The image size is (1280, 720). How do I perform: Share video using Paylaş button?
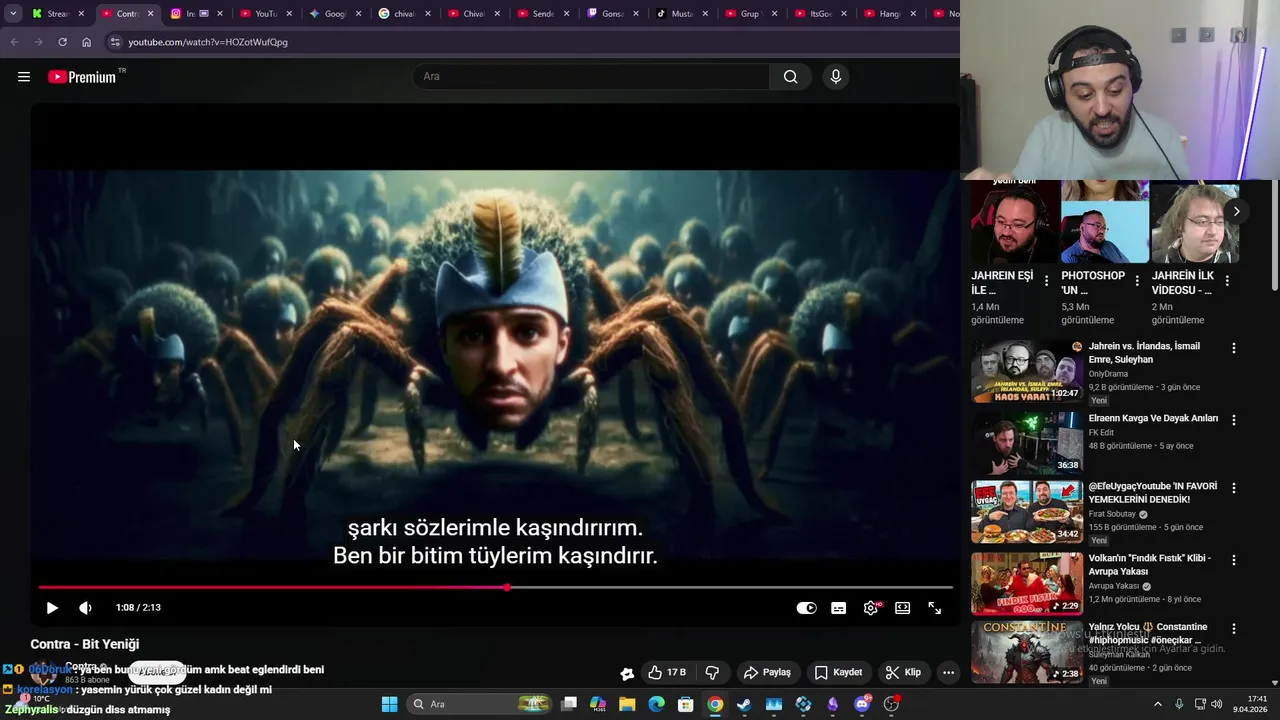click(x=767, y=672)
